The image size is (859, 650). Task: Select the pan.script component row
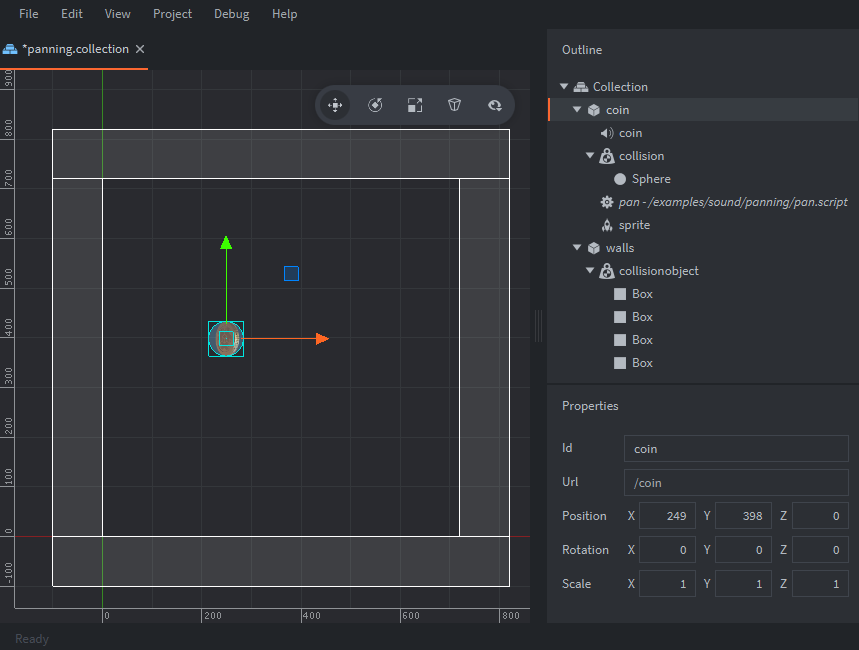click(703, 202)
